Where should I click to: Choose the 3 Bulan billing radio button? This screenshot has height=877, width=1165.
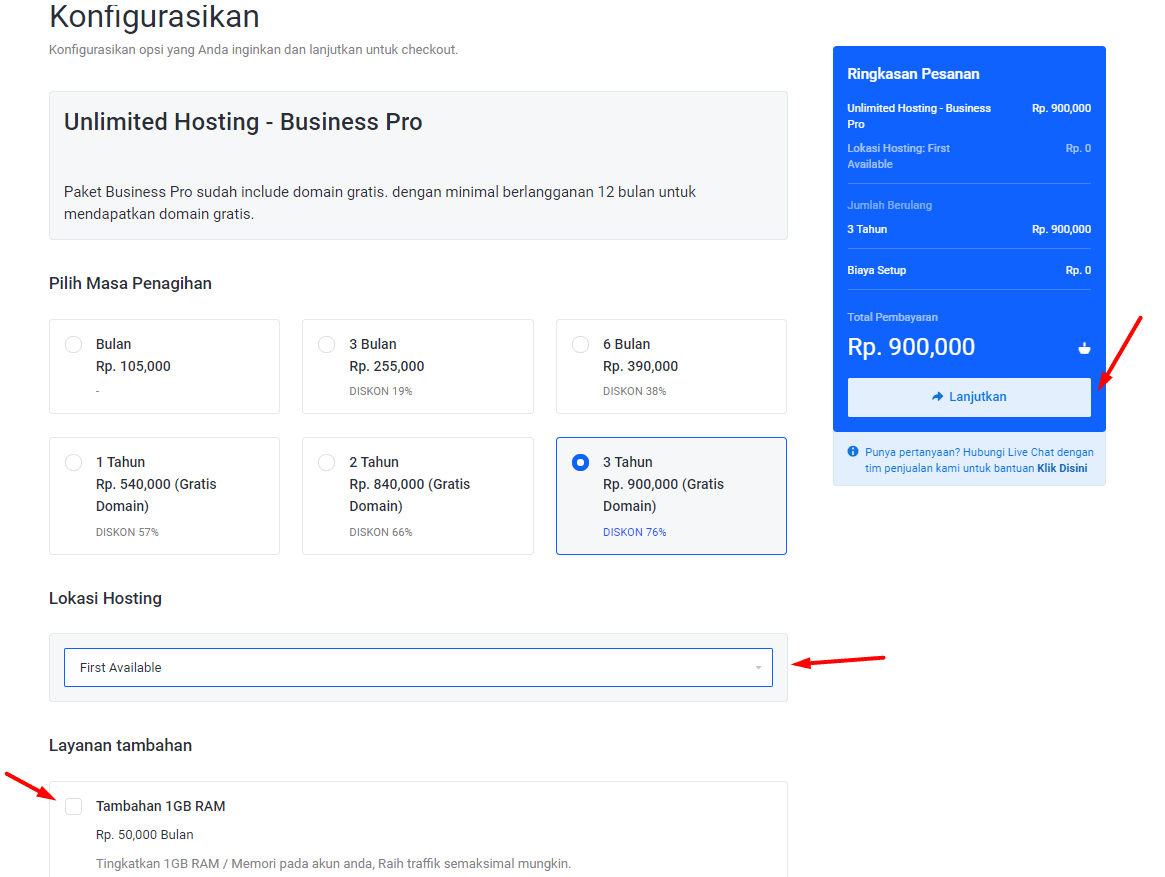coord(327,345)
